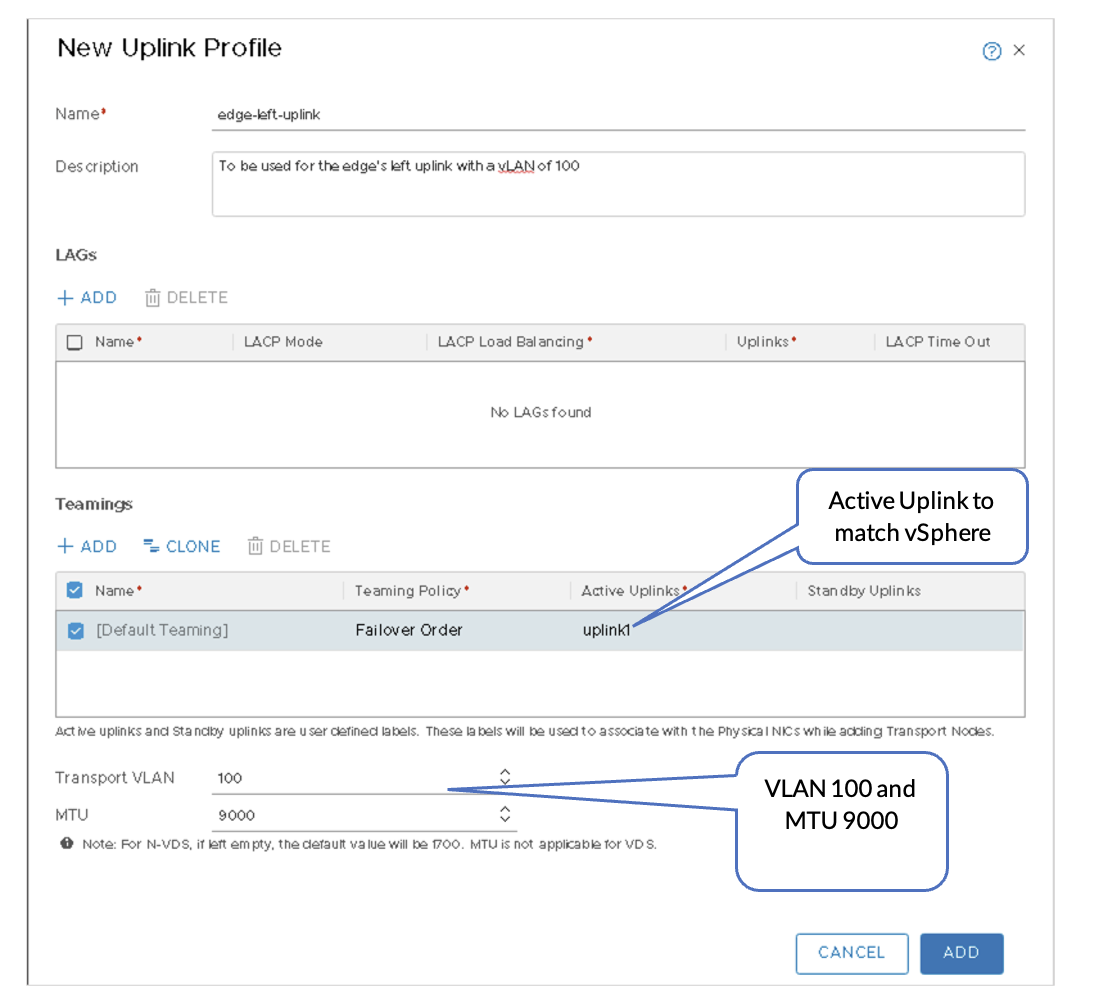
Task: Toggle select-all checkbox in LAGs table header
Action: [x=75, y=342]
